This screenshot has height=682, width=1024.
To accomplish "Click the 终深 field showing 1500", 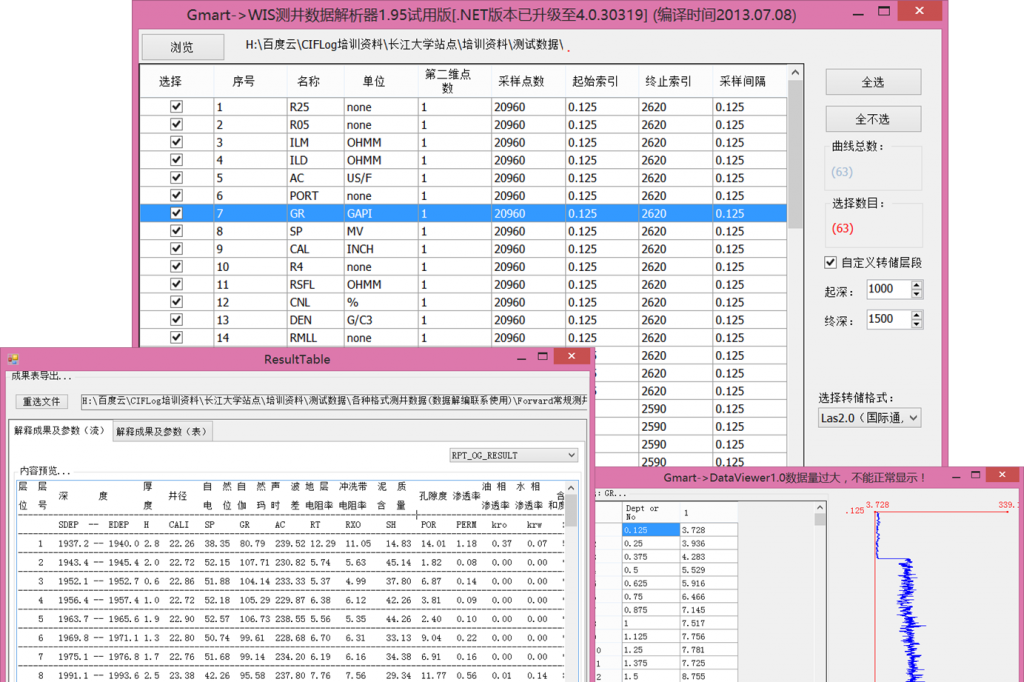I will 889,319.
